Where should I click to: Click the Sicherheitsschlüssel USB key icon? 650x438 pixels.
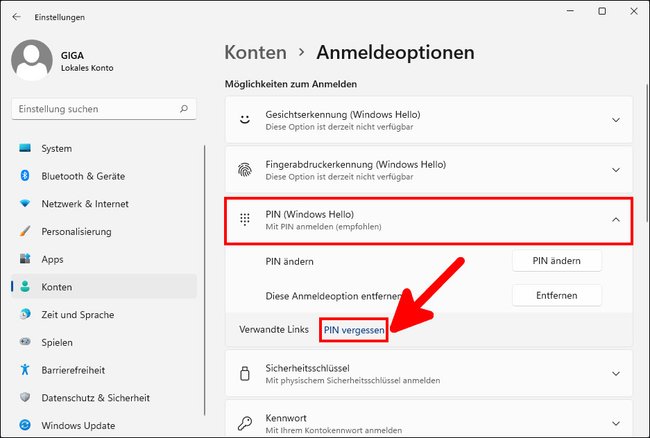(245, 373)
